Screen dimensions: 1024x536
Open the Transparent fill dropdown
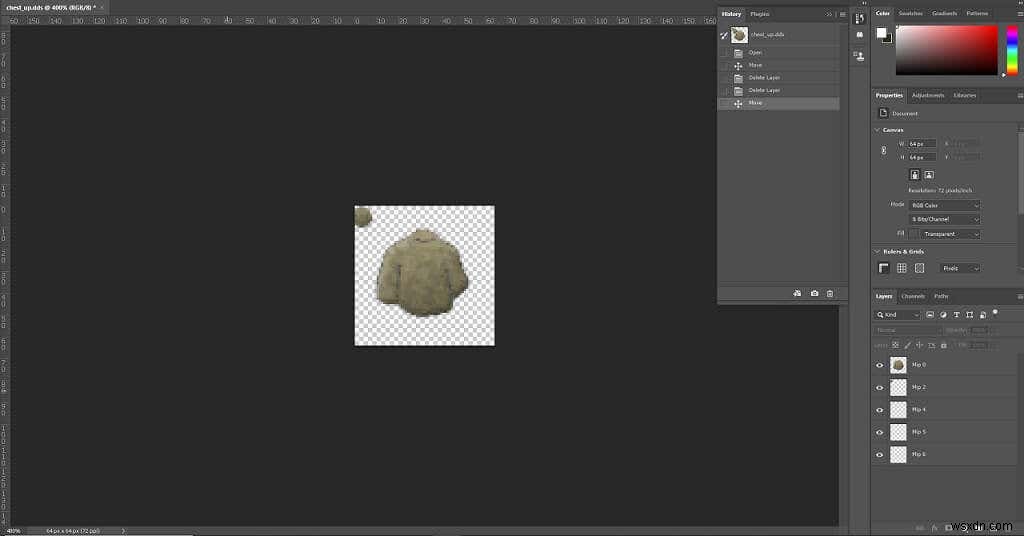[950, 234]
